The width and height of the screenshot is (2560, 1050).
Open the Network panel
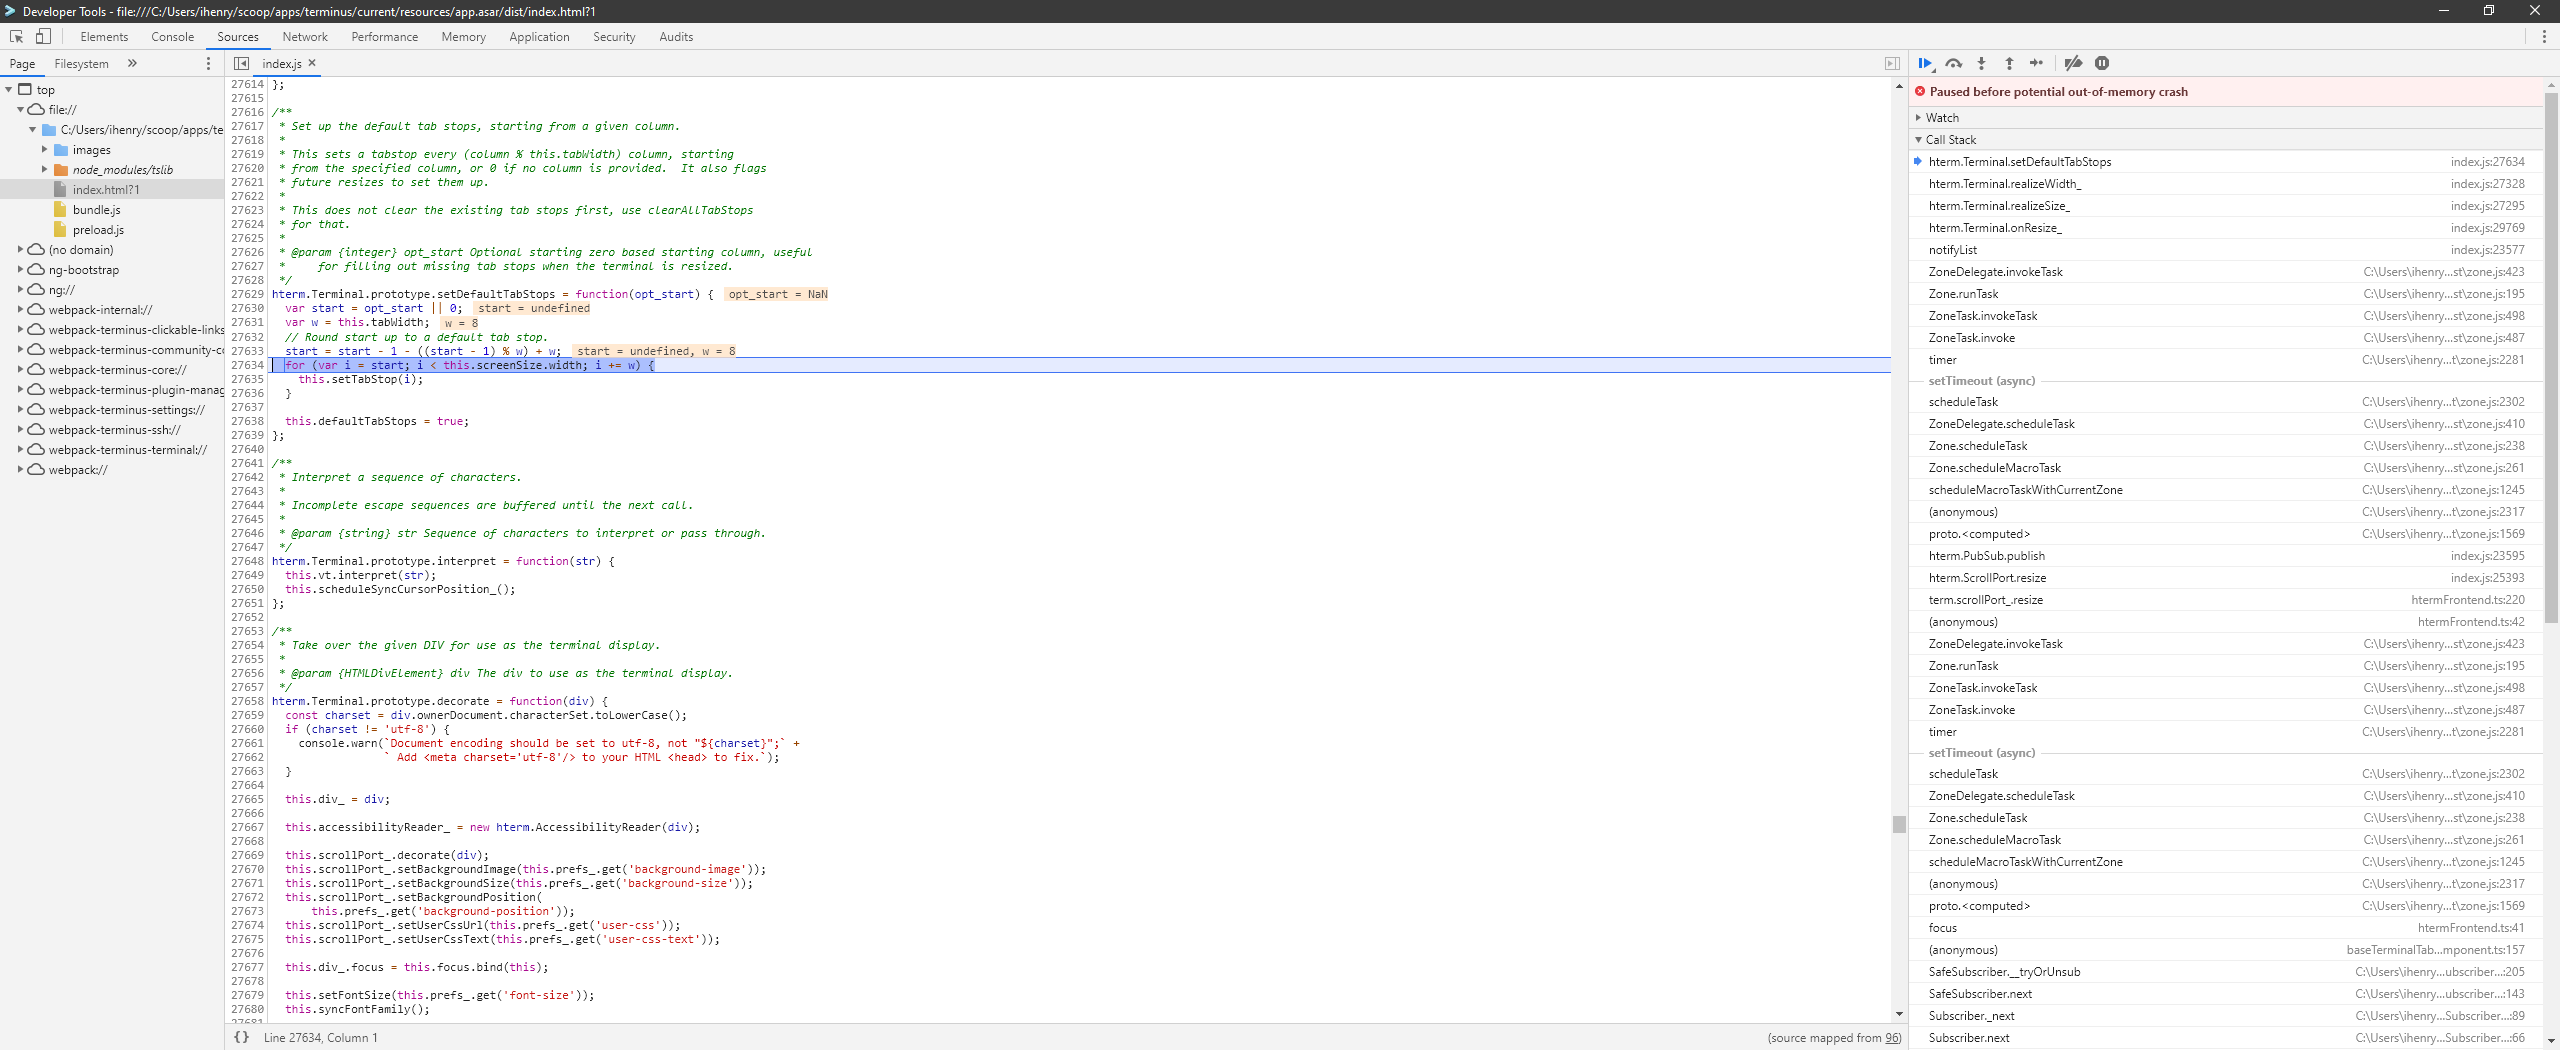coord(304,36)
